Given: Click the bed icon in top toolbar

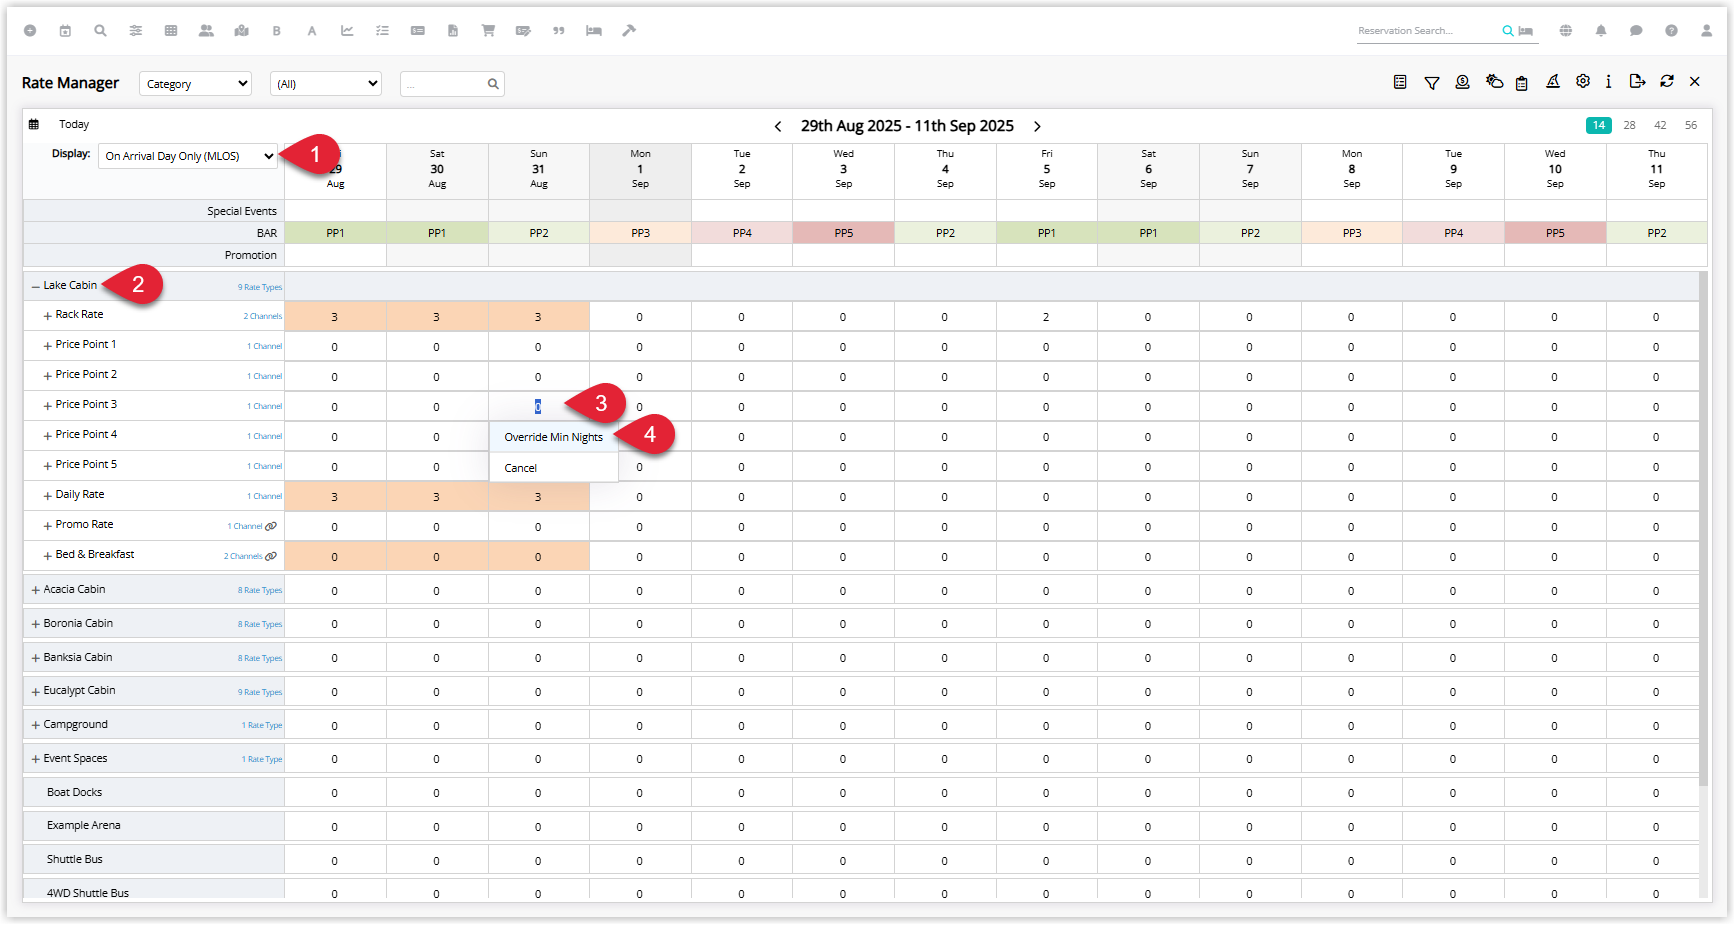Looking at the screenshot, I should tap(594, 31).
